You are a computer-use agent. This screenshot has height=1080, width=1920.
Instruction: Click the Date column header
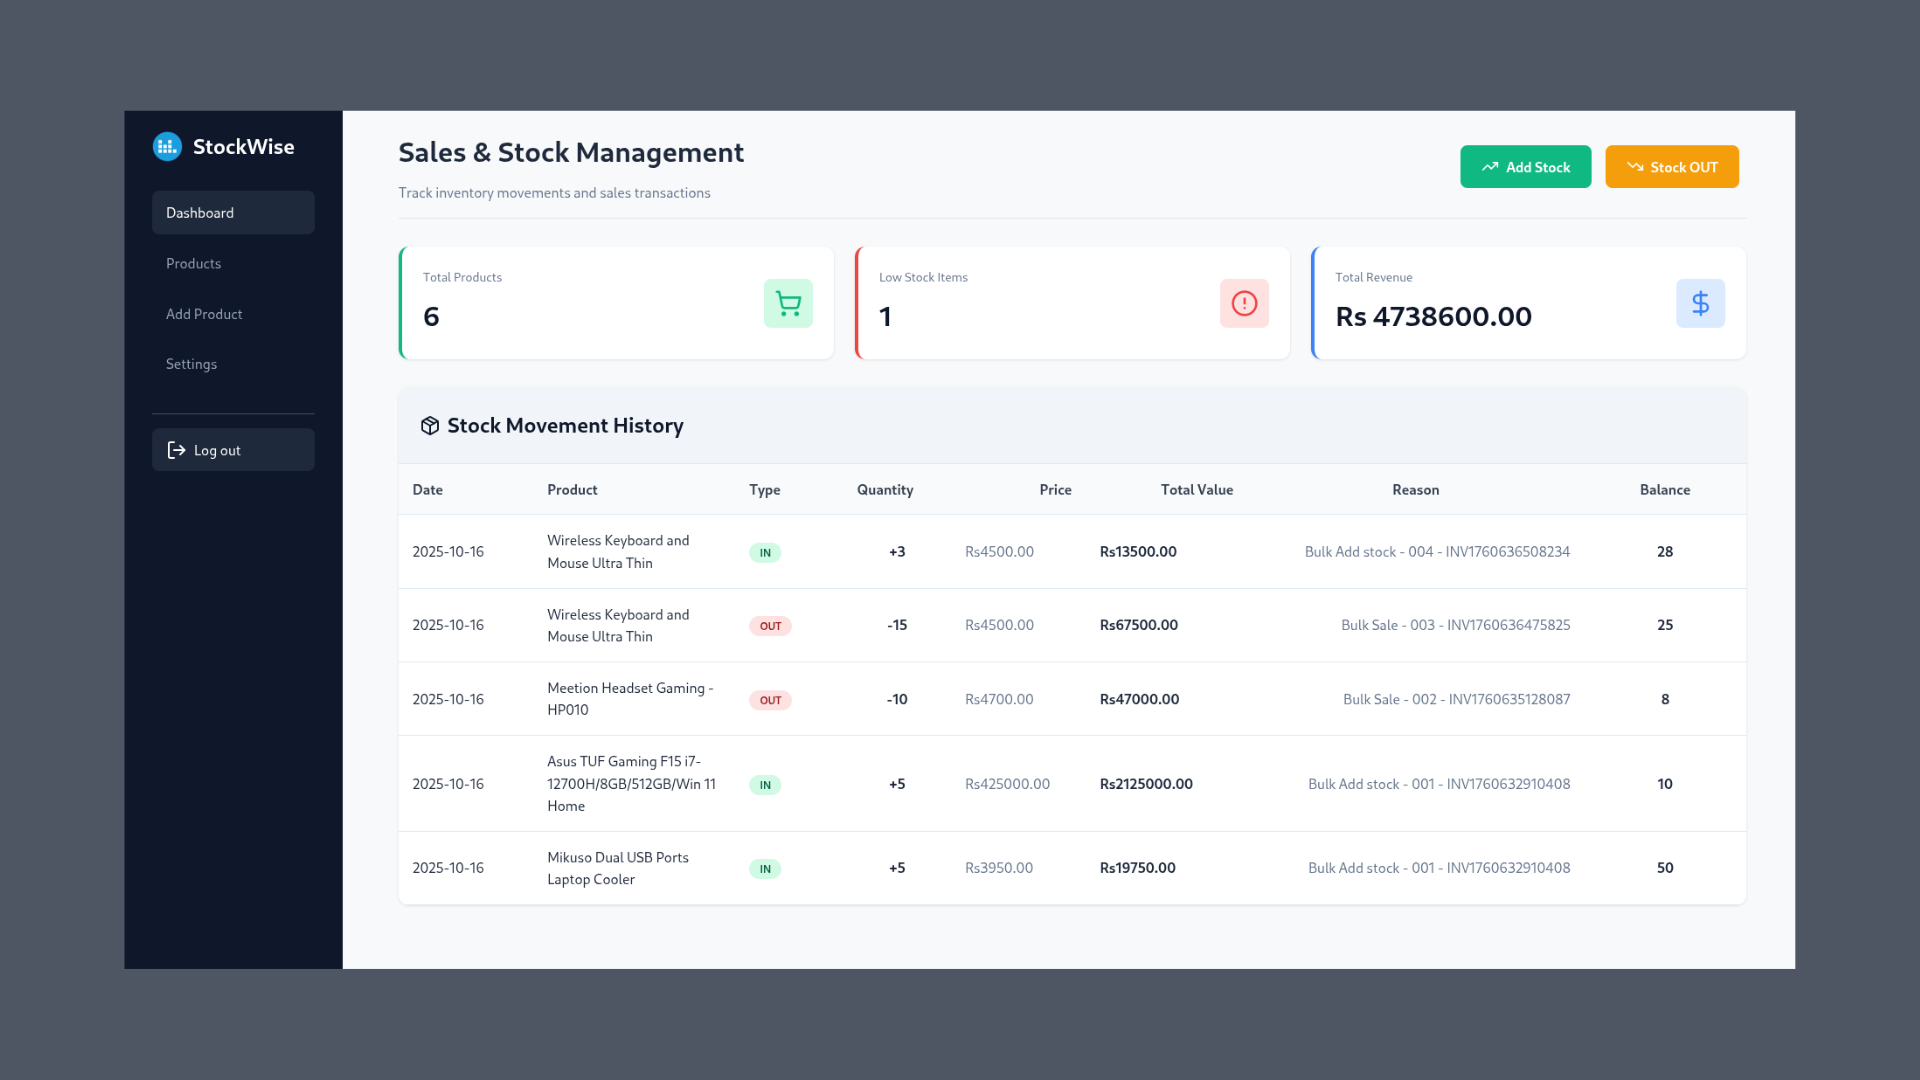coord(427,489)
